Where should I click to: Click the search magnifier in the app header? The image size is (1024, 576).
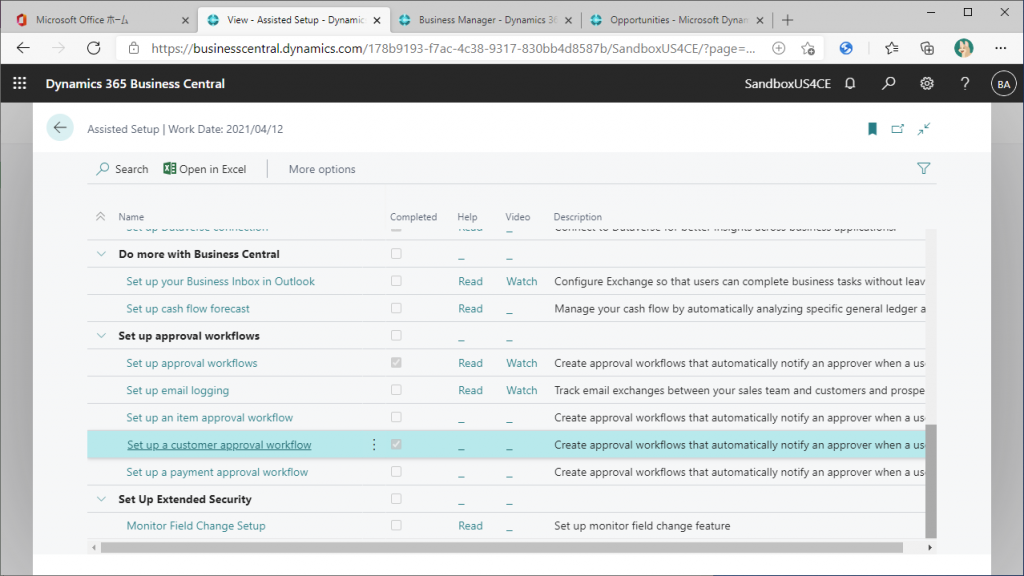tap(888, 84)
